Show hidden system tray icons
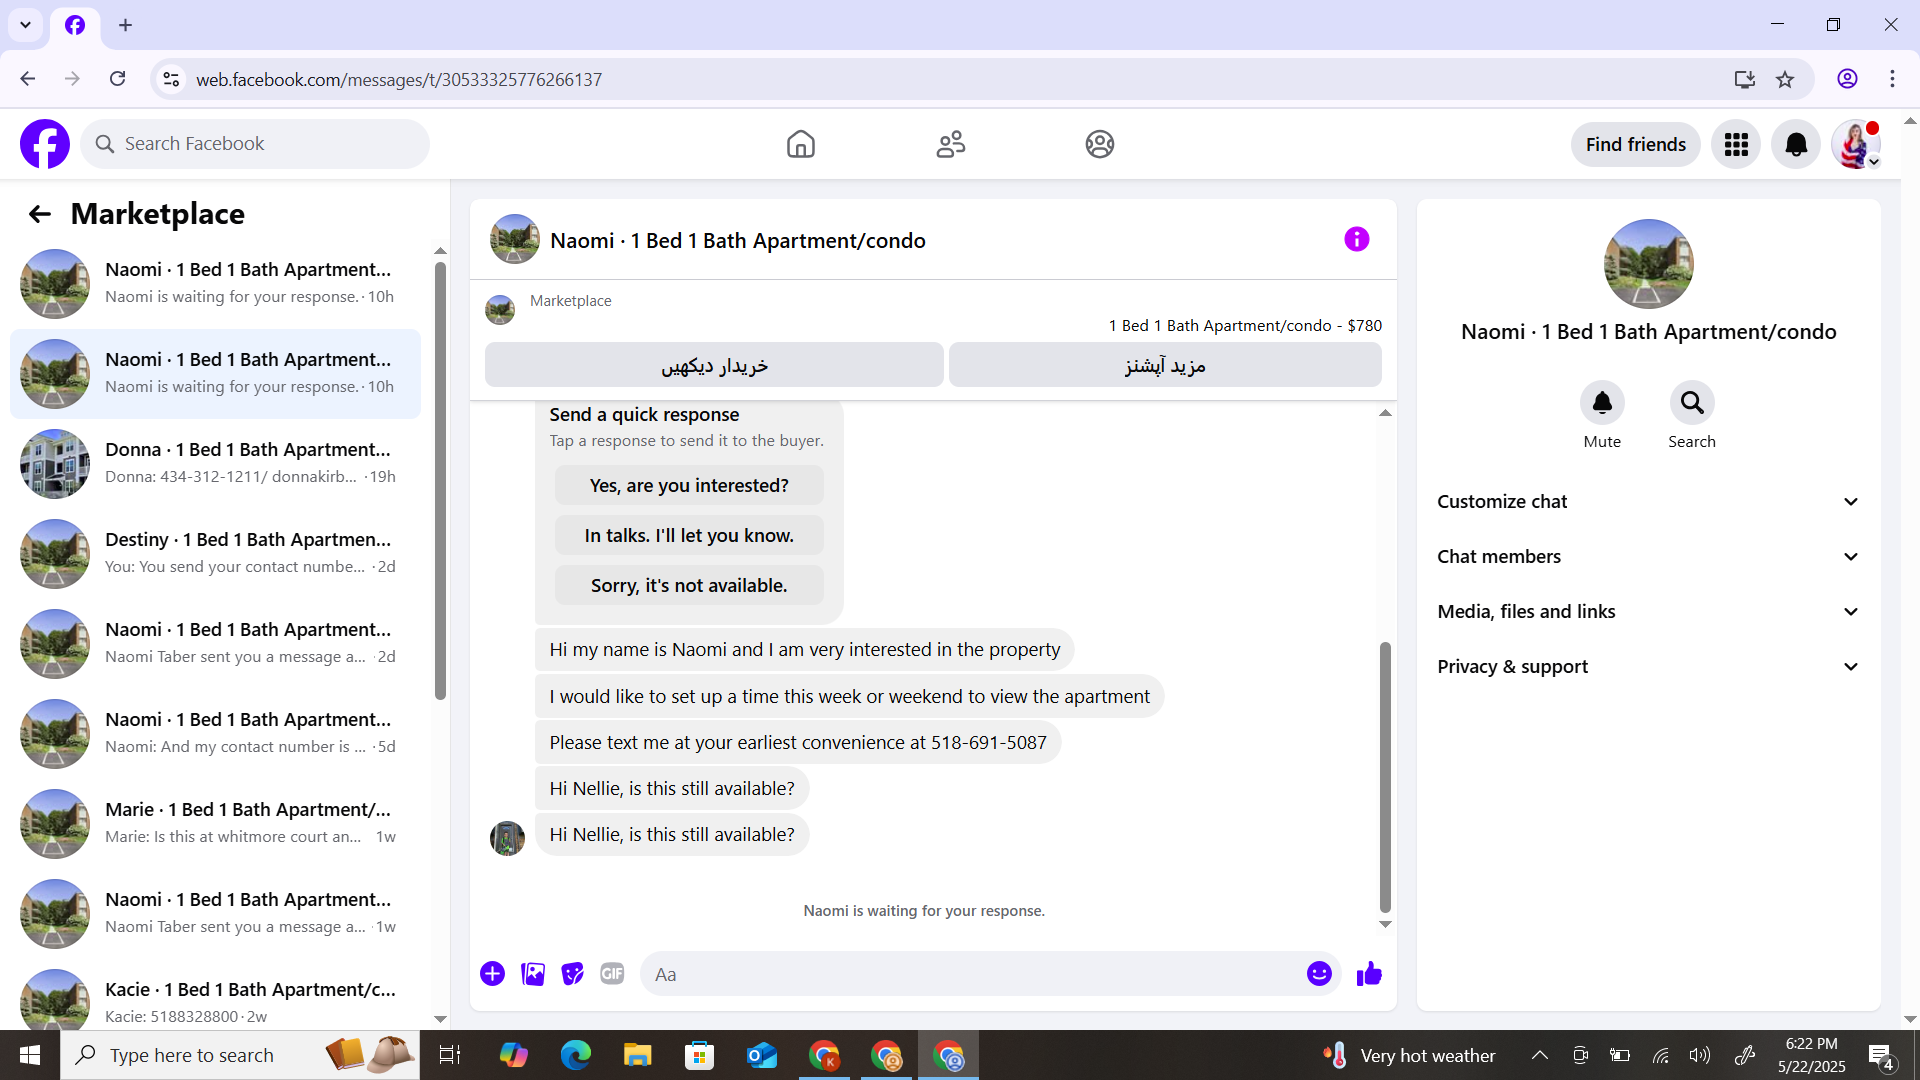 pos(1540,1055)
